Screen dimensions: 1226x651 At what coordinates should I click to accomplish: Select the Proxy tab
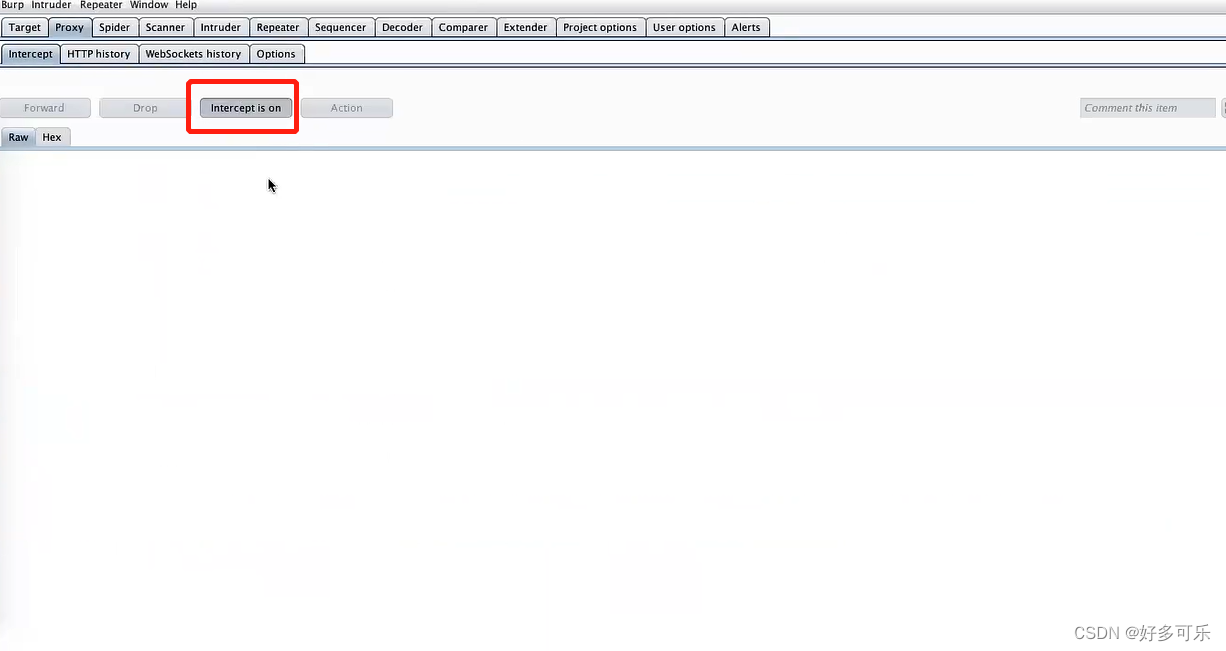(70, 27)
